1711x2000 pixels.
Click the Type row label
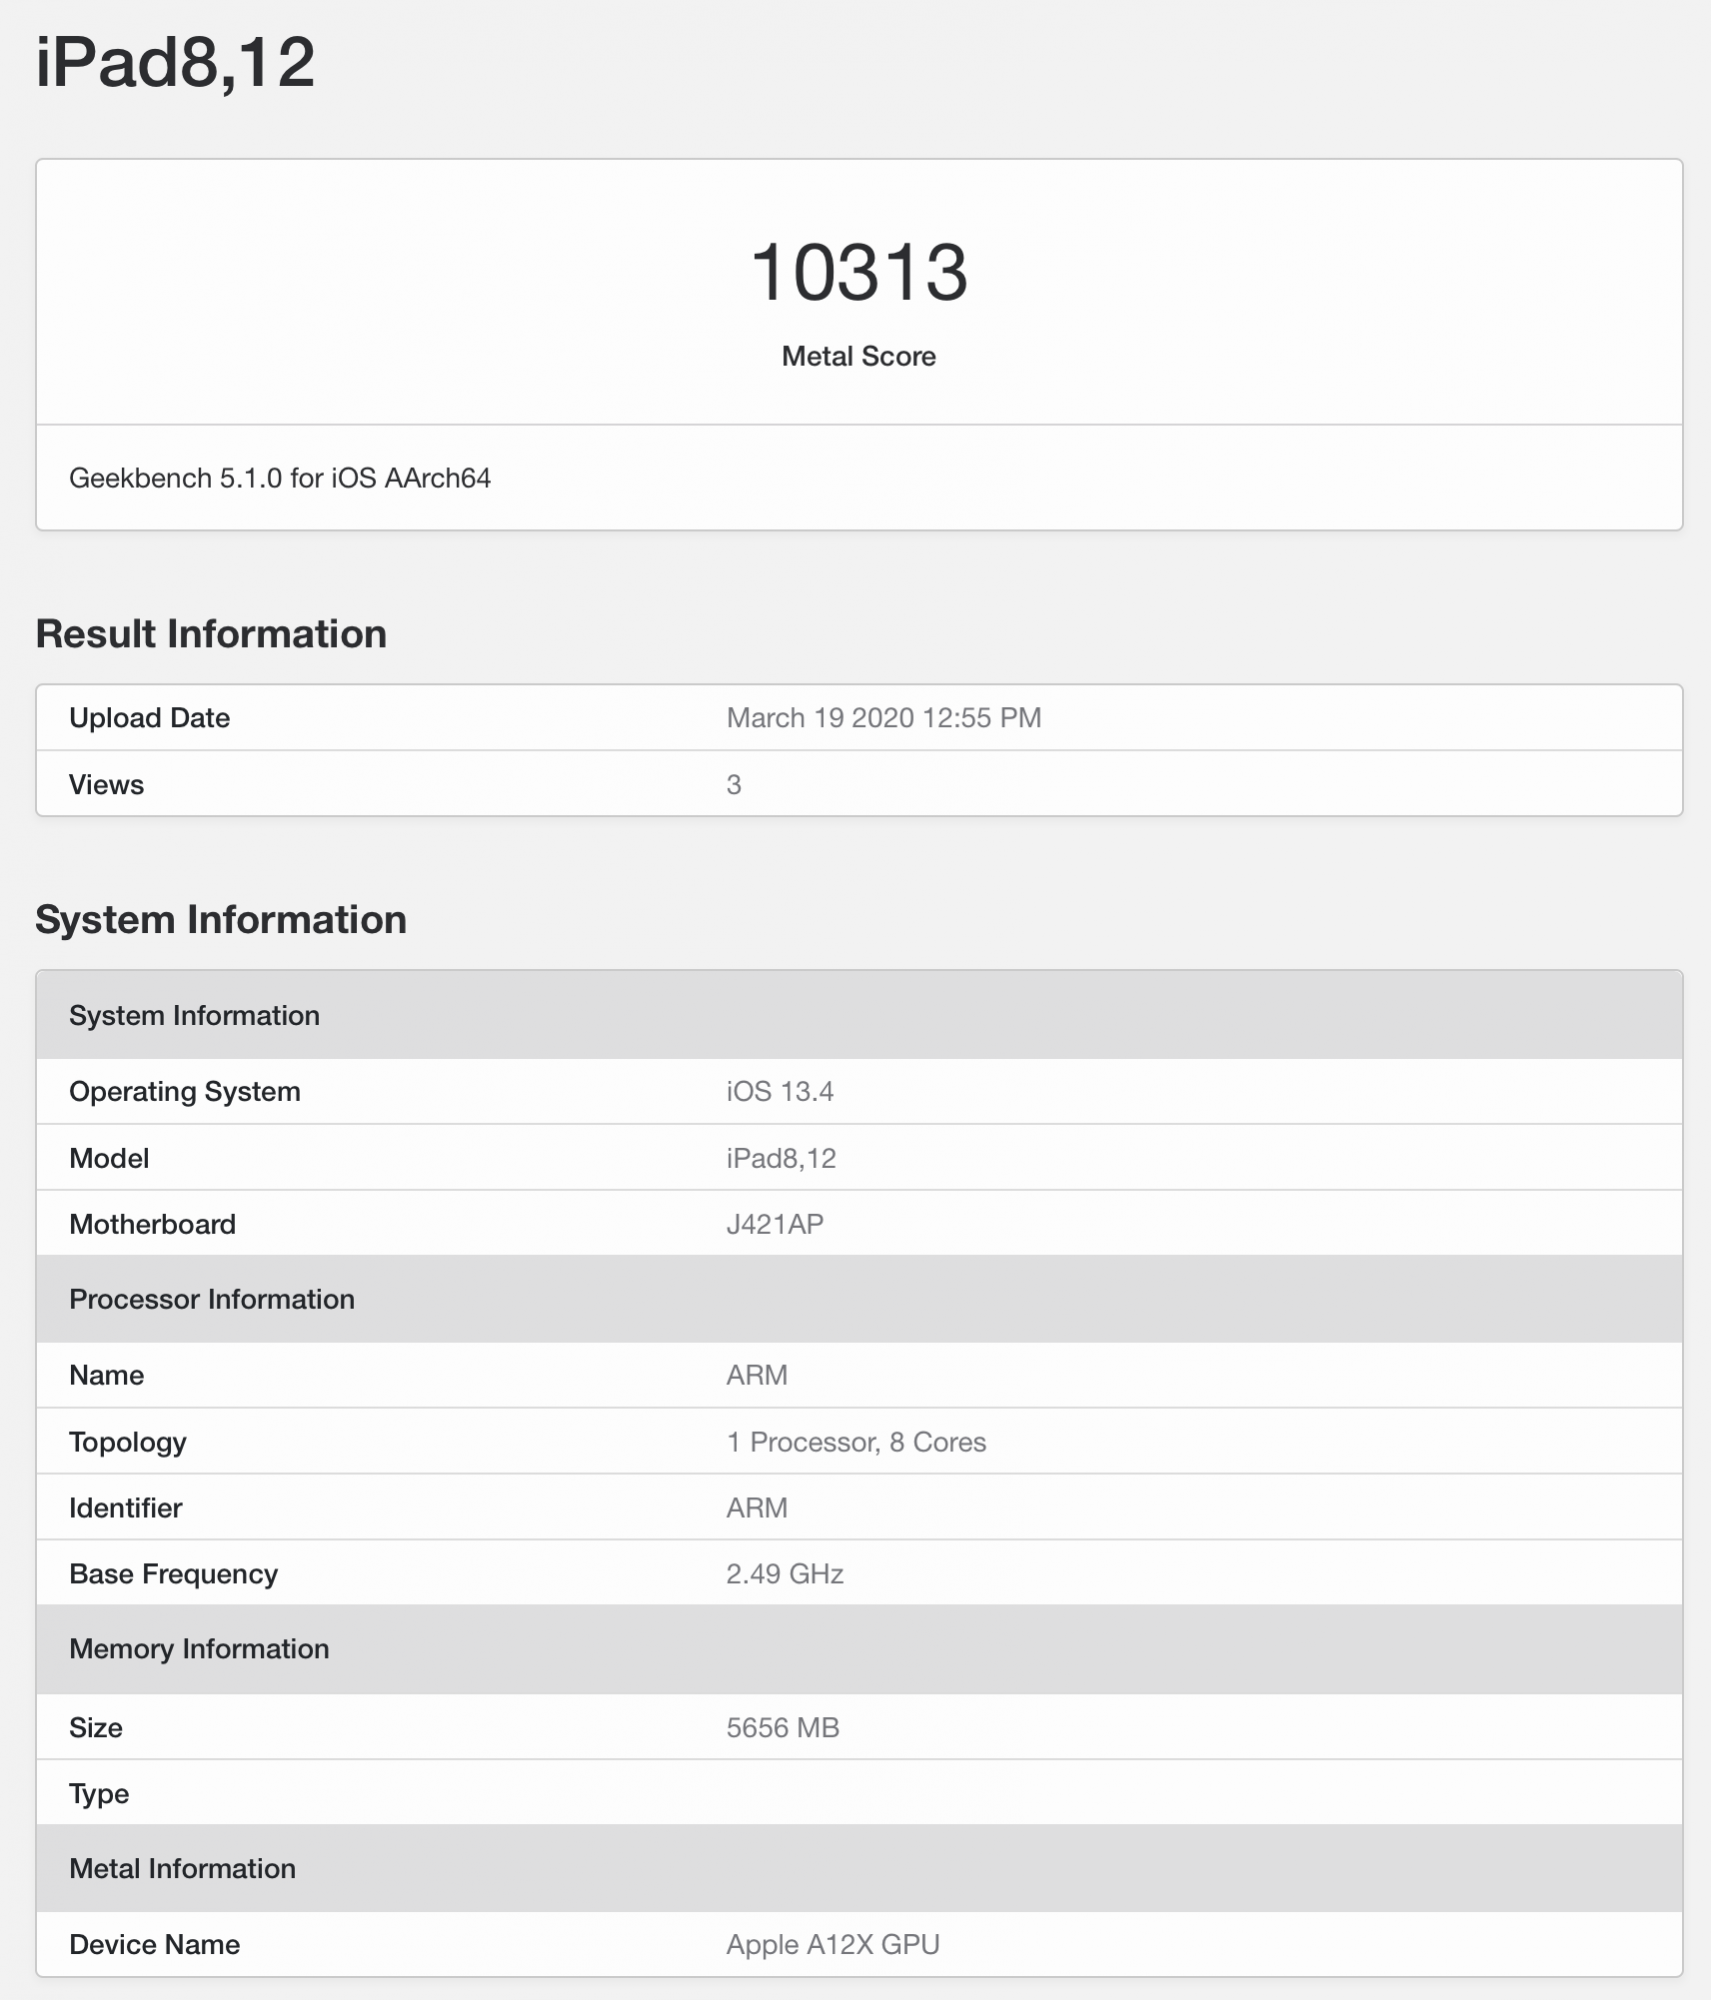(99, 1794)
